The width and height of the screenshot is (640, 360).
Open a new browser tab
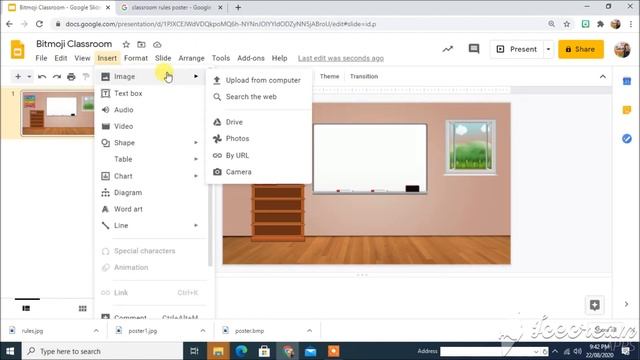pos(238,7)
